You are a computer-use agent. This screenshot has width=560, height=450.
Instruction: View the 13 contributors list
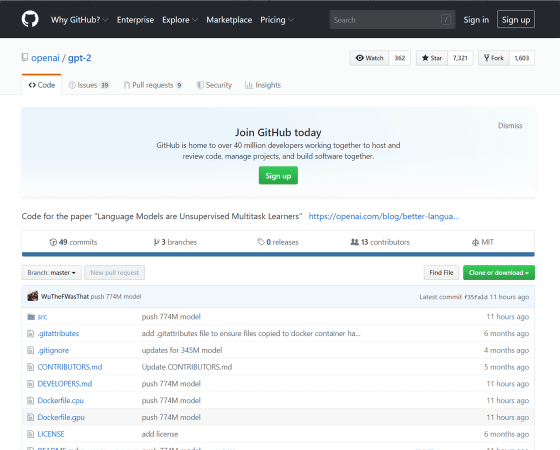[x=380, y=242]
